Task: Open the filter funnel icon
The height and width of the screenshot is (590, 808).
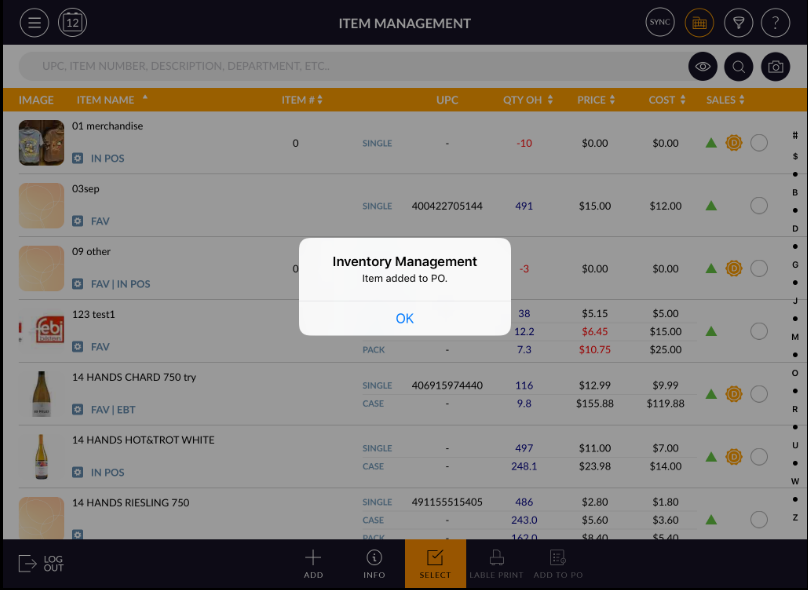Action: 738,22
